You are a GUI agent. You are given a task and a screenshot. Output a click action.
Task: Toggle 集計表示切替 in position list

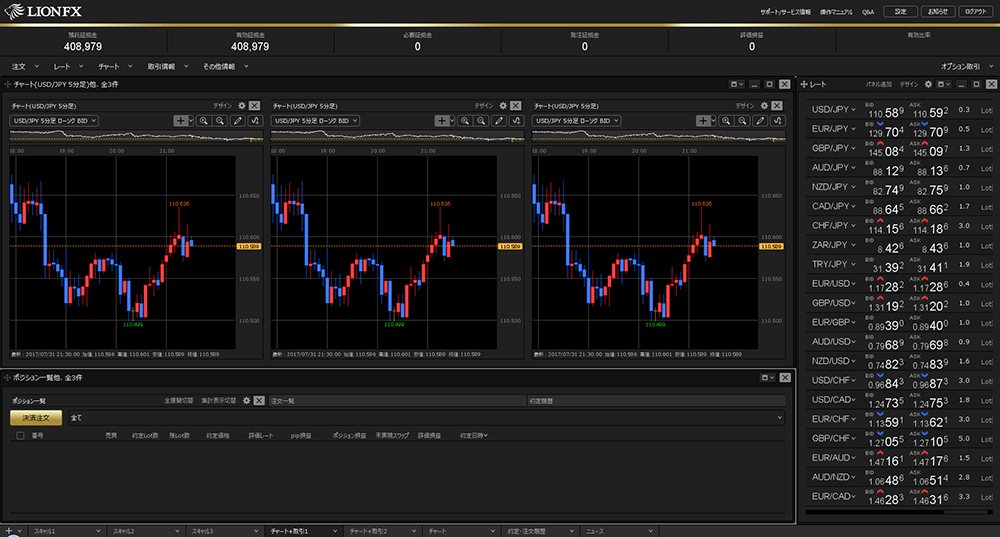click(x=218, y=400)
